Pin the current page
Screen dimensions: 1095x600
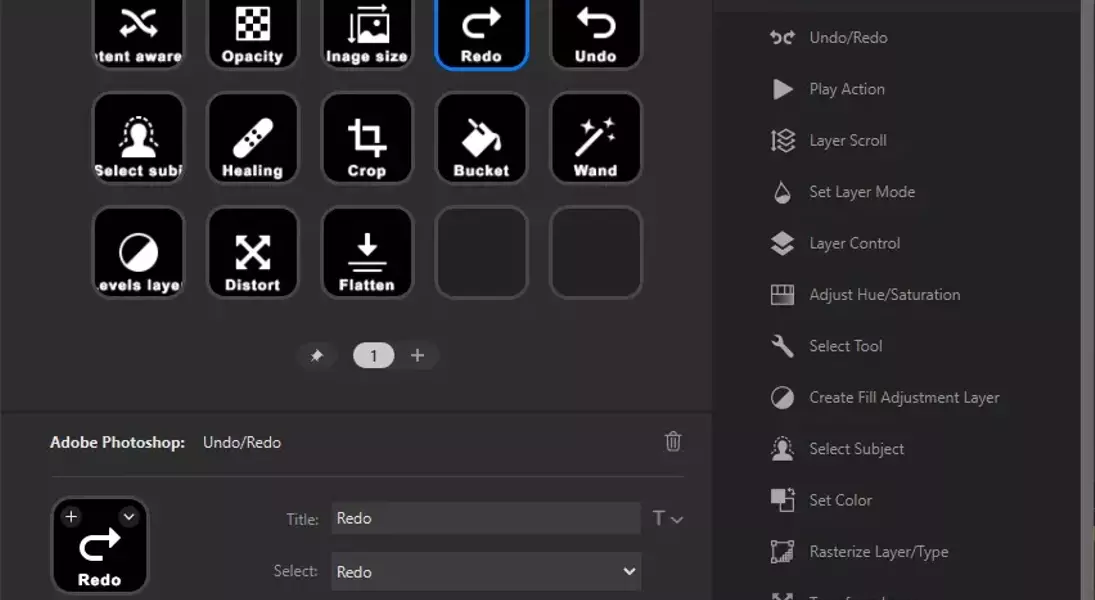(x=316, y=356)
